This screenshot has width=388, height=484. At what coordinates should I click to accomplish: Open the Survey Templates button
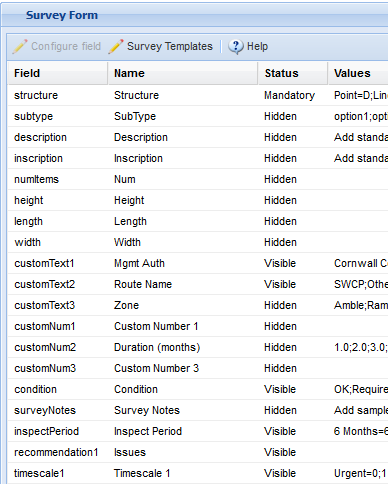click(160, 46)
